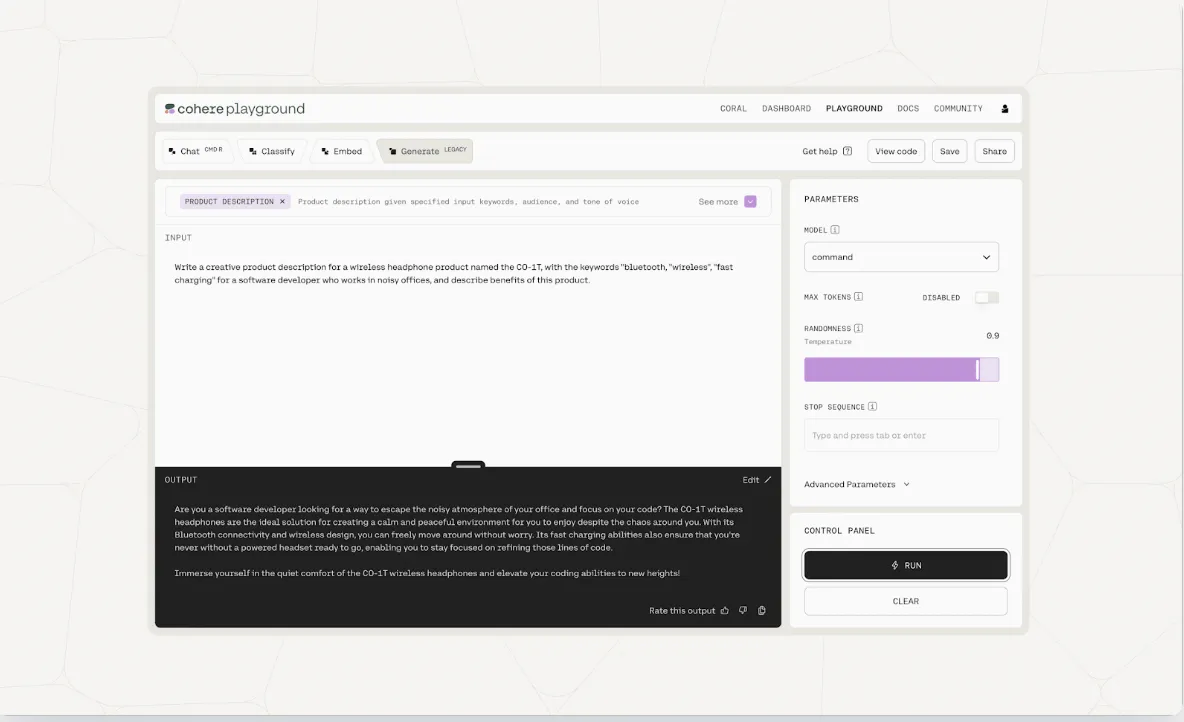Click the Stop Sequence info icon
This screenshot has width=1184, height=722.
873,406
